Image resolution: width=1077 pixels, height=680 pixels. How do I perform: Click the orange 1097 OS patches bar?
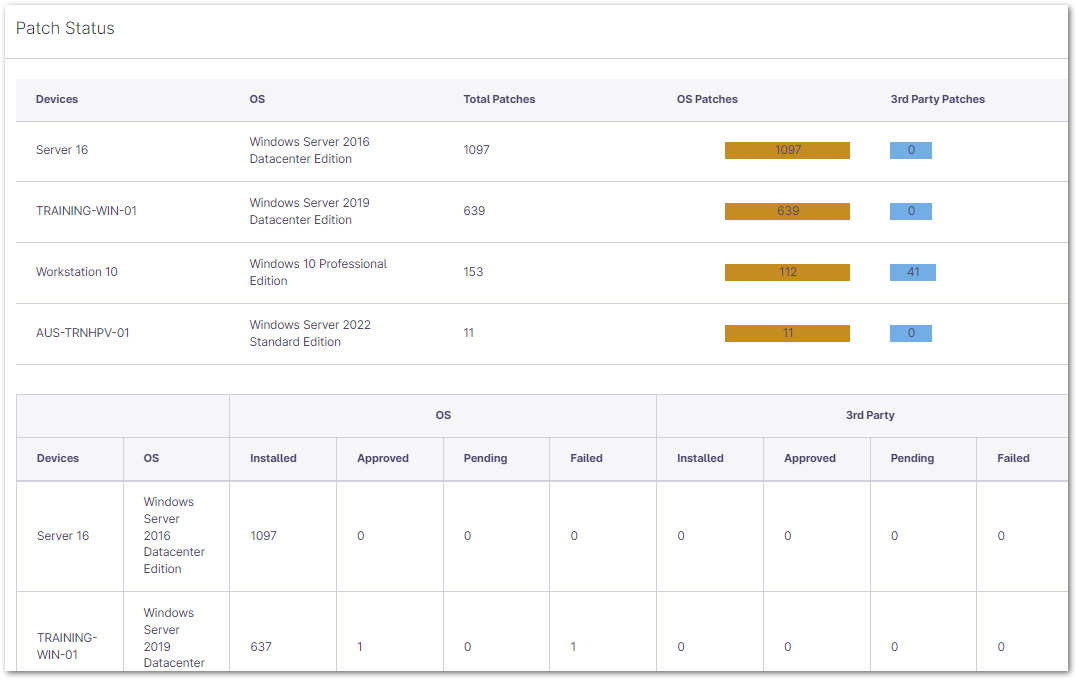coord(787,150)
